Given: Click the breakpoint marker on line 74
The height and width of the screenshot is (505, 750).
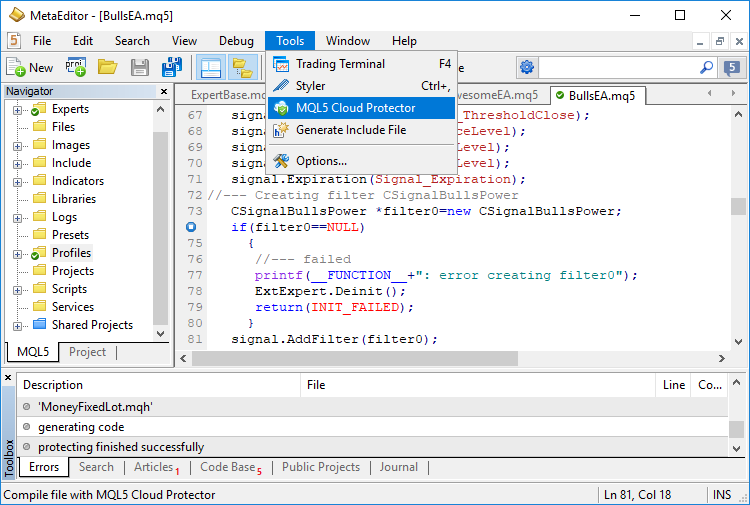Looking at the screenshot, I should pyautogui.click(x=191, y=227).
